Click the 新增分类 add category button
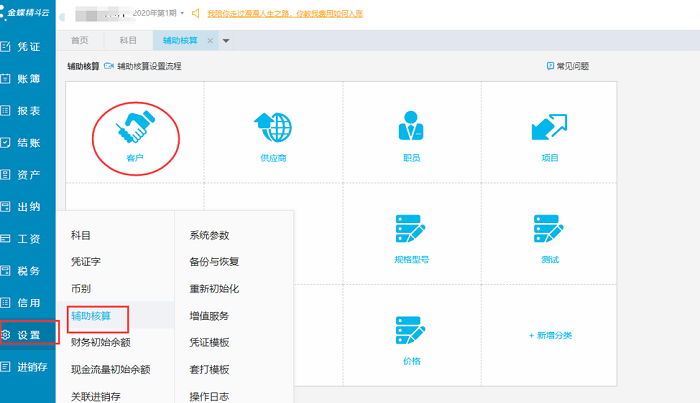Image resolution: width=700 pixels, height=403 pixels. tap(549, 335)
